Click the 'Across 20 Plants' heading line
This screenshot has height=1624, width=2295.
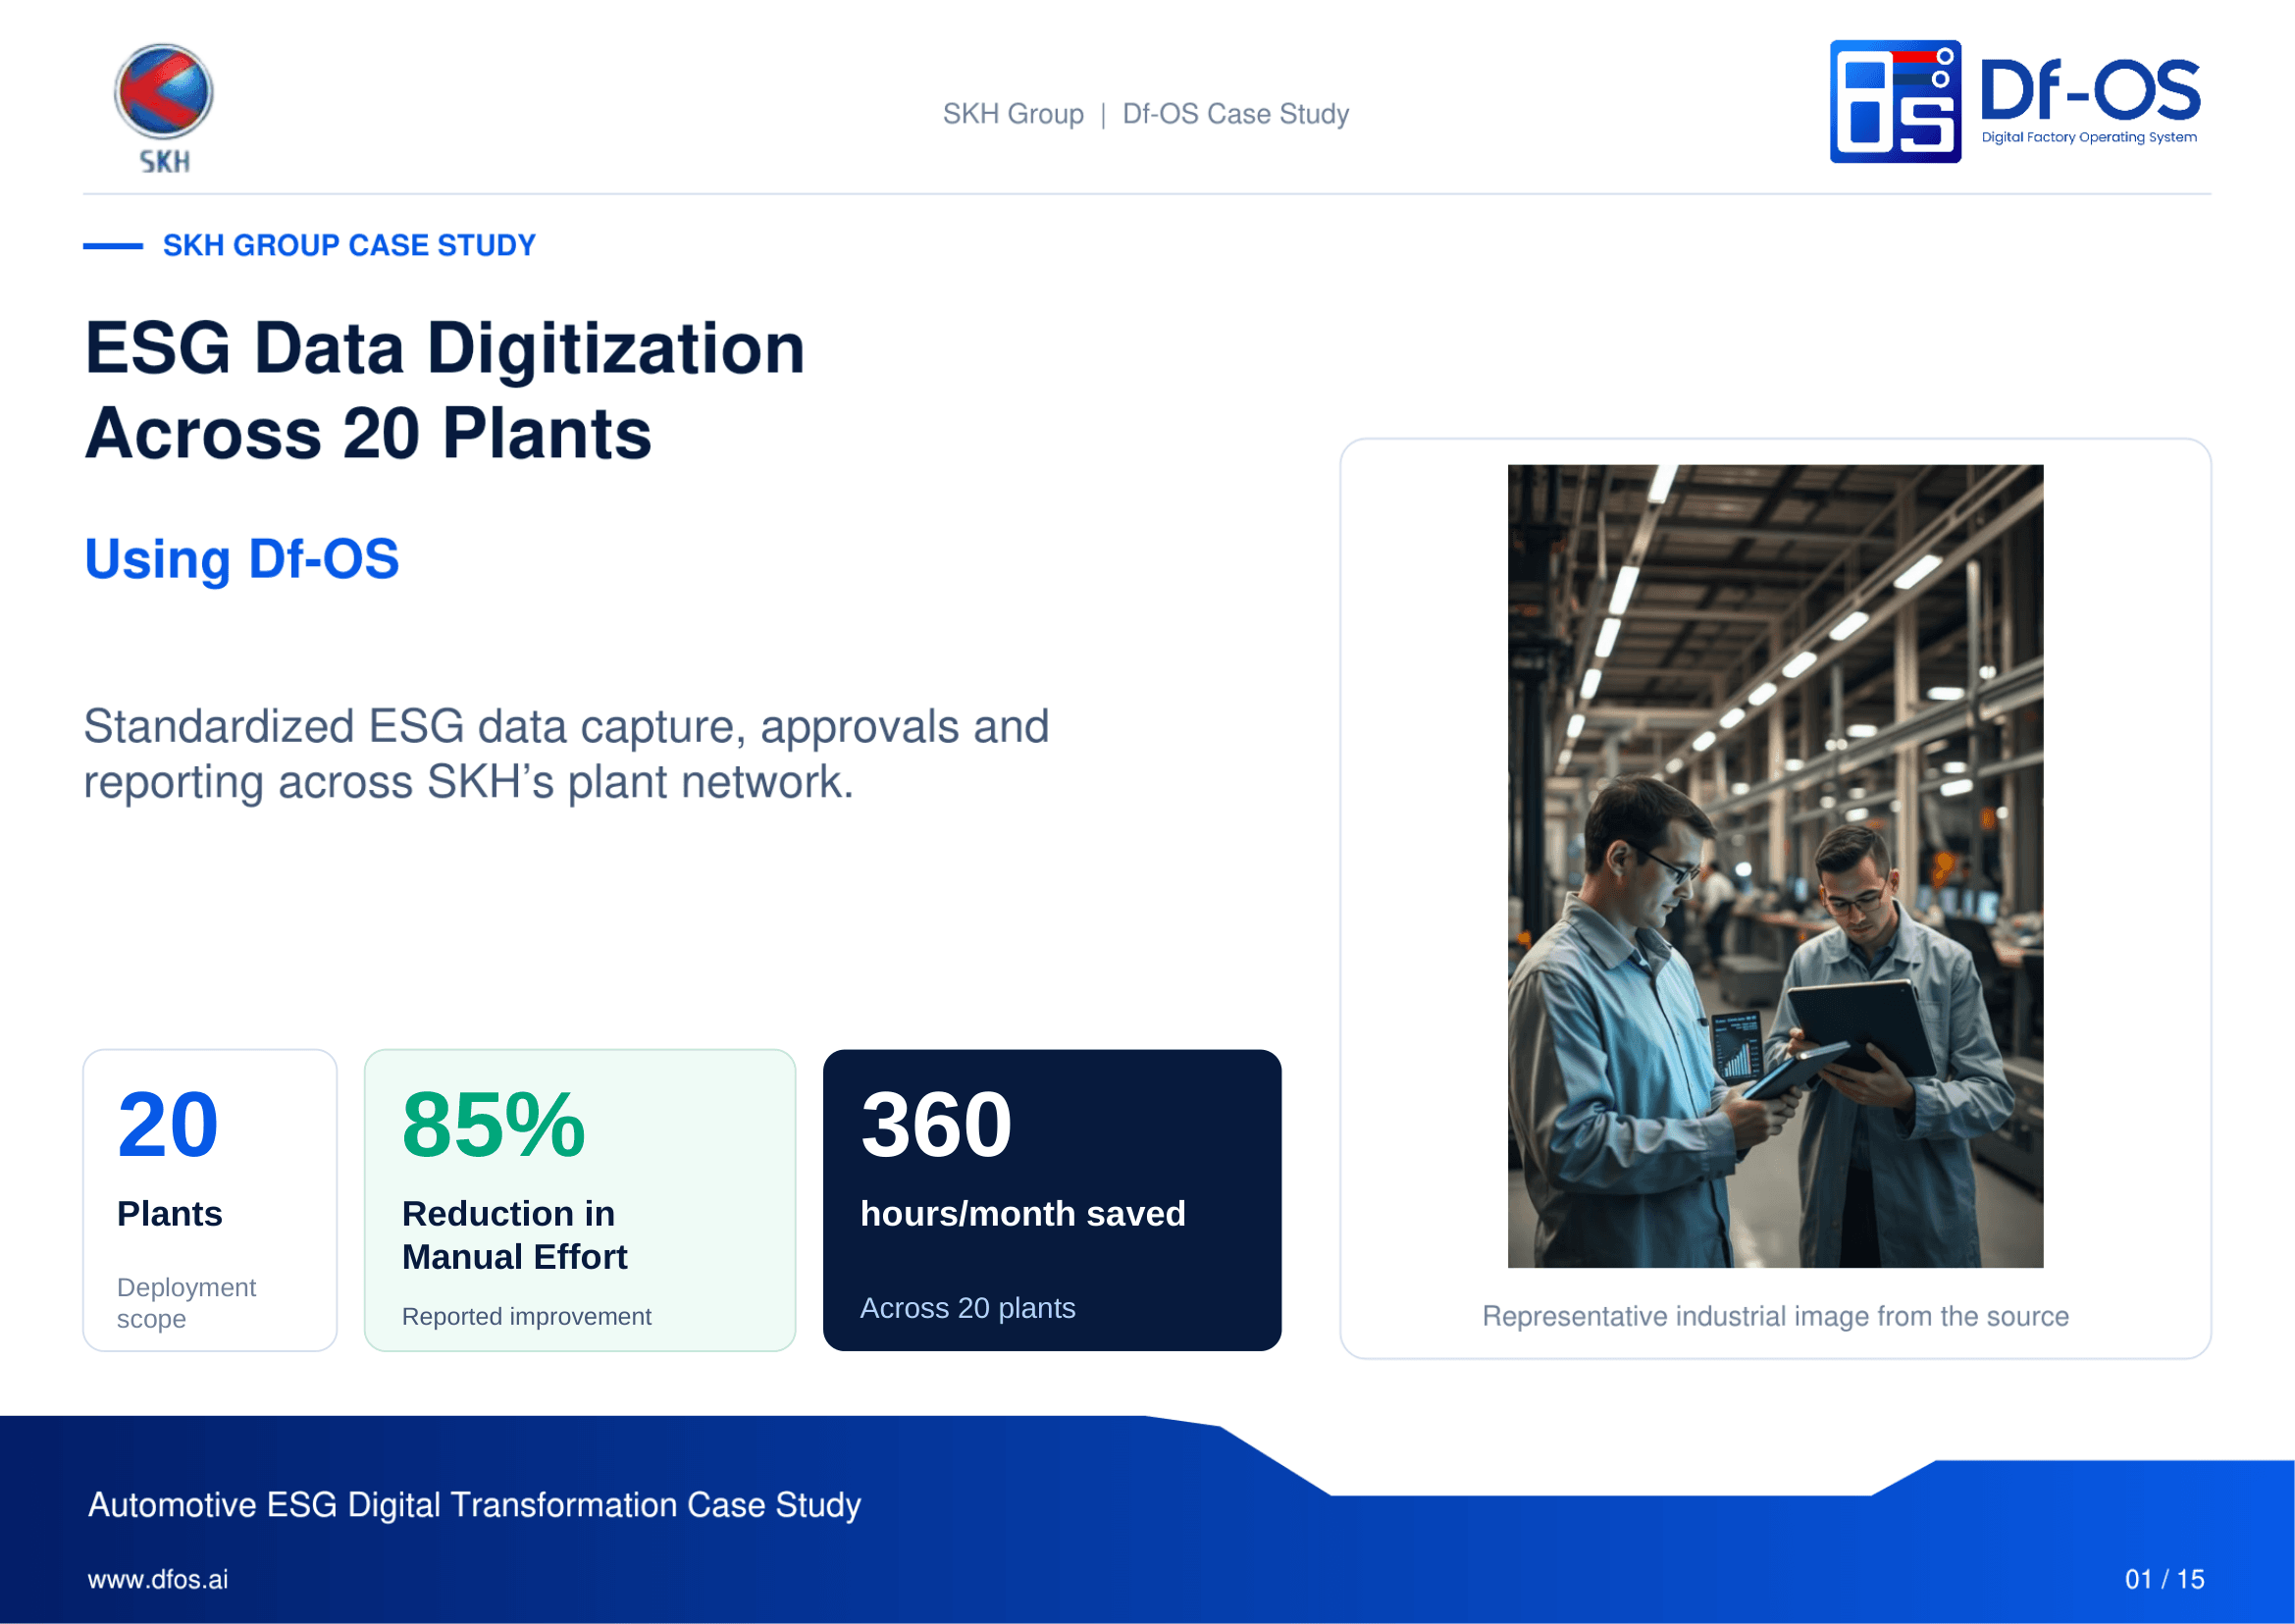point(368,434)
